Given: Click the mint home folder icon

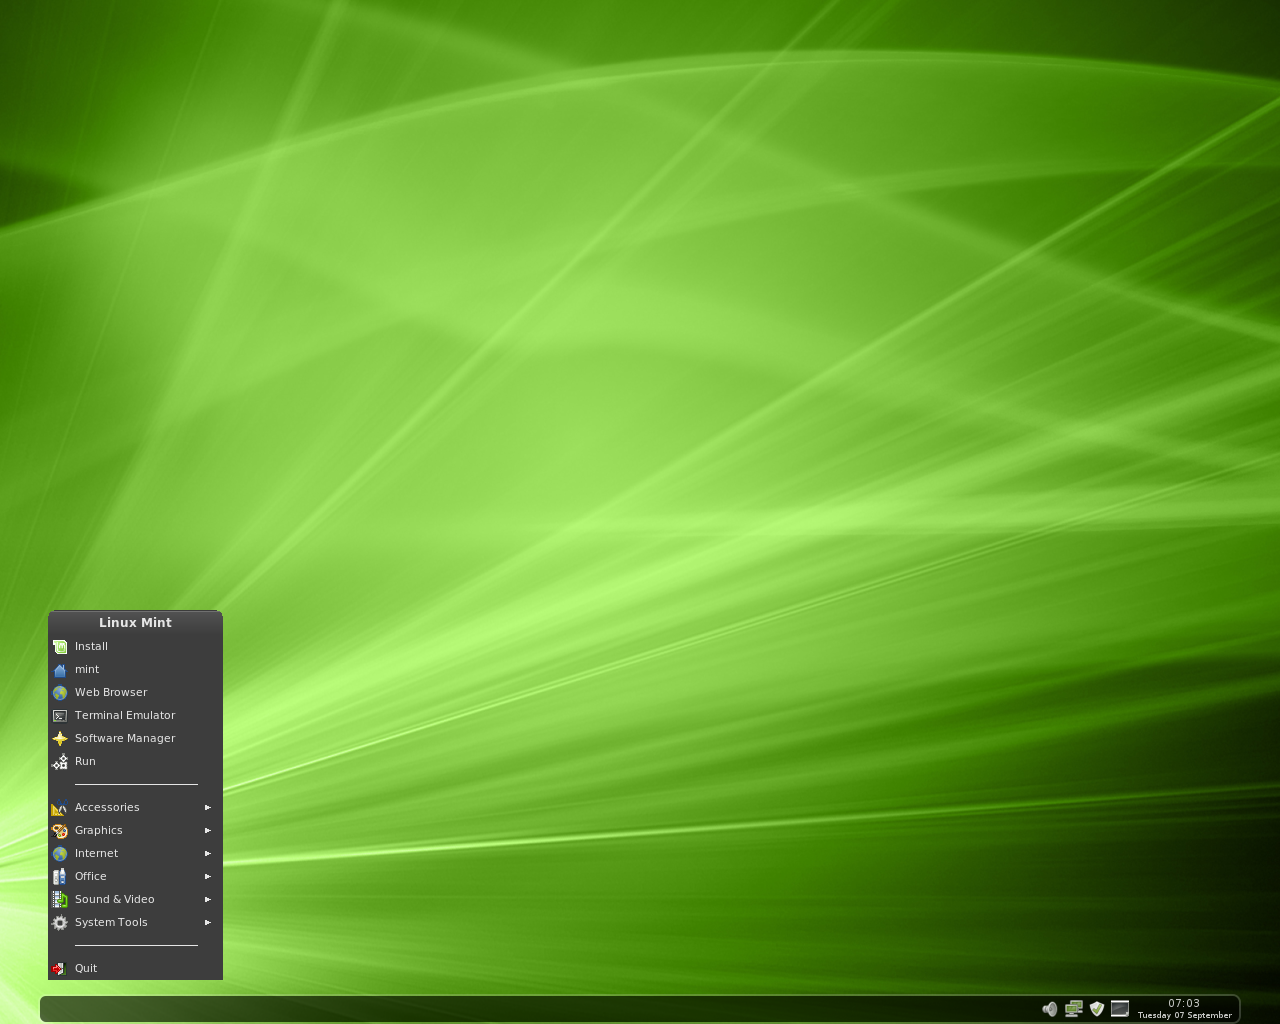Looking at the screenshot, I should [60, 670].
